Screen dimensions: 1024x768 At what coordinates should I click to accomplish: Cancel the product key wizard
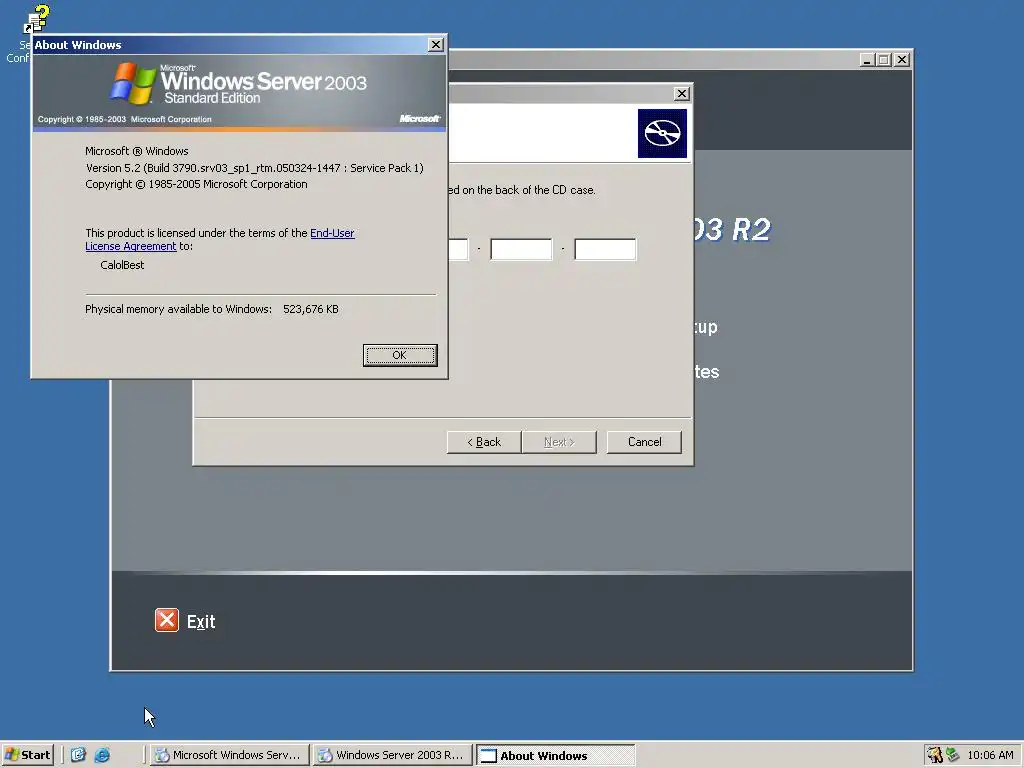pyautogui.click(x=644, y=442)
